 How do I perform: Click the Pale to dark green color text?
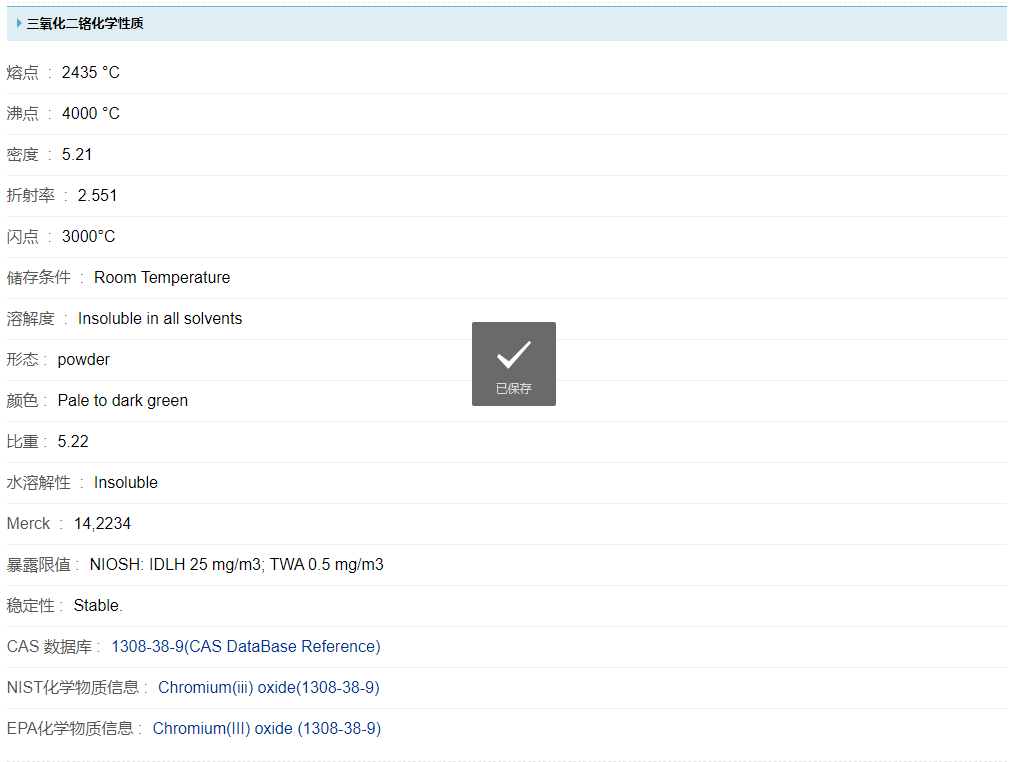pos(122,401)
